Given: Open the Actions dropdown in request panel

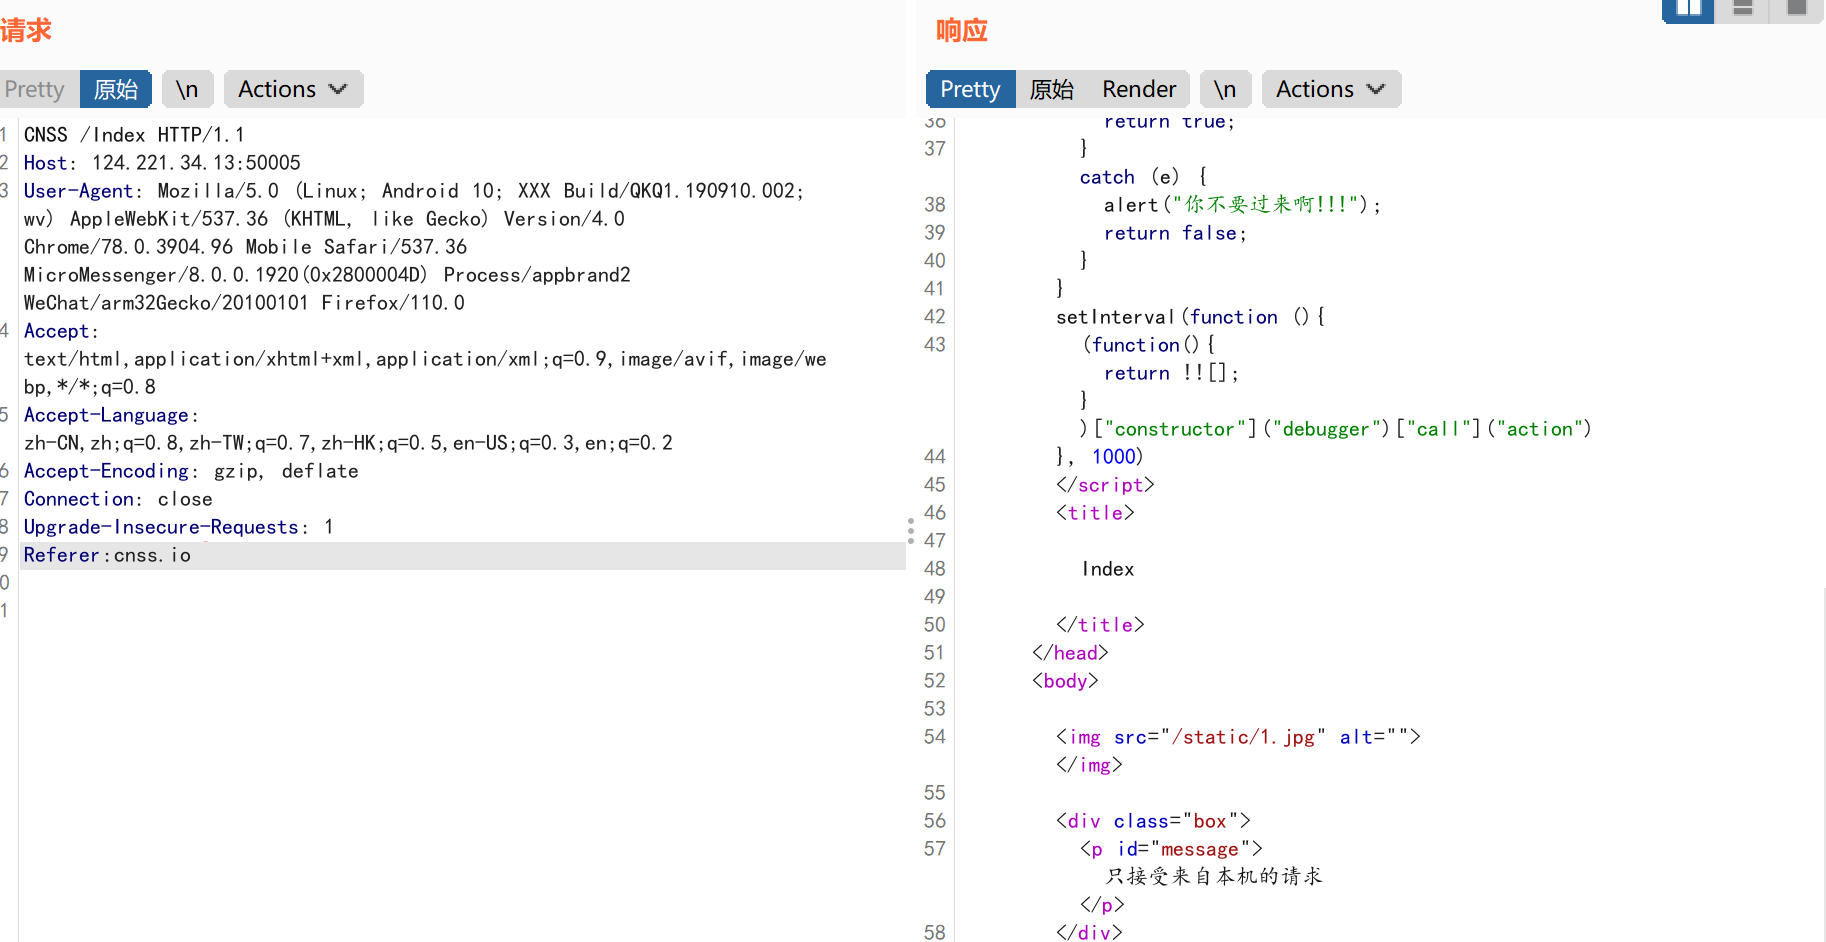Looking at the screenshot, I should coord(293,89).
